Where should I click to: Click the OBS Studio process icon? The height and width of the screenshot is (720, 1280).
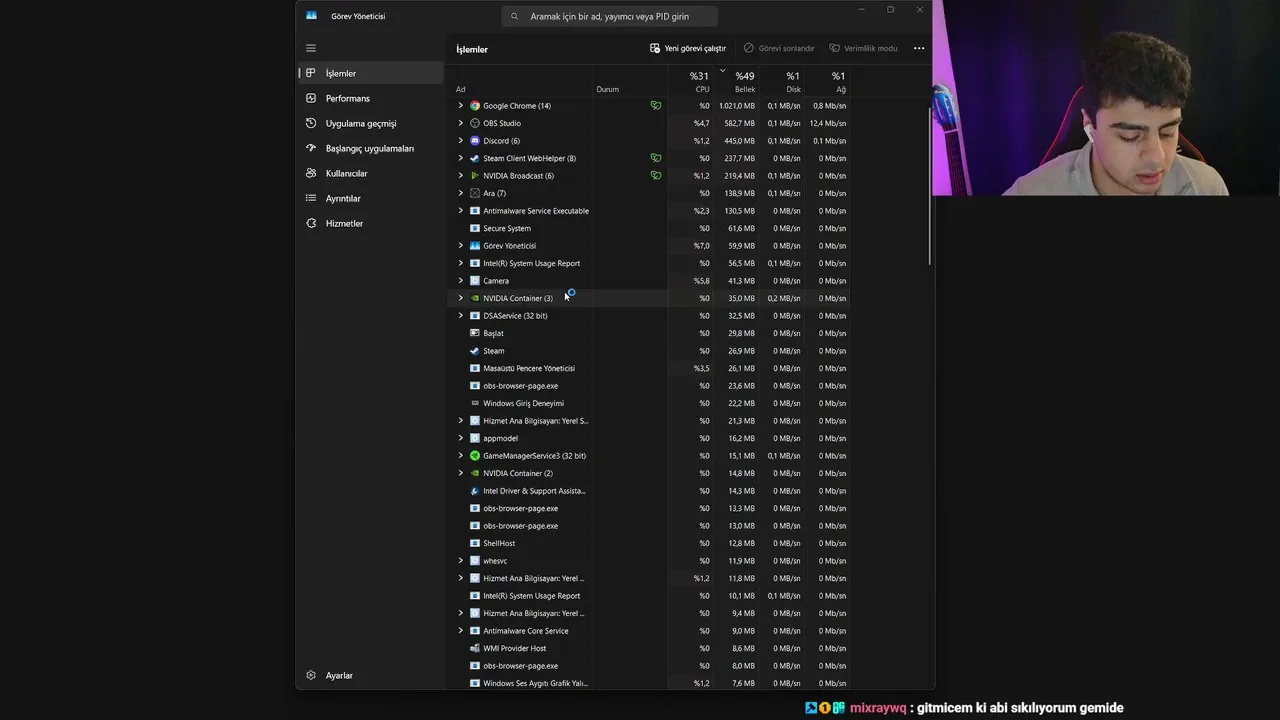[x=475, y=123]
